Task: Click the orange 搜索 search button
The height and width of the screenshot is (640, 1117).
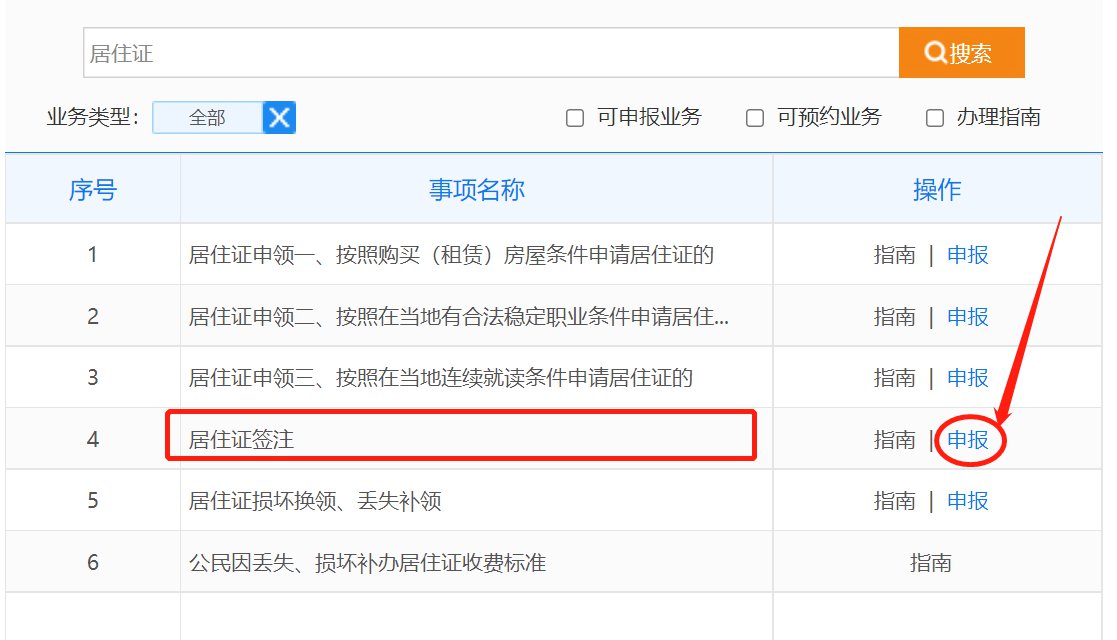Action: click(x=961, y=53)
